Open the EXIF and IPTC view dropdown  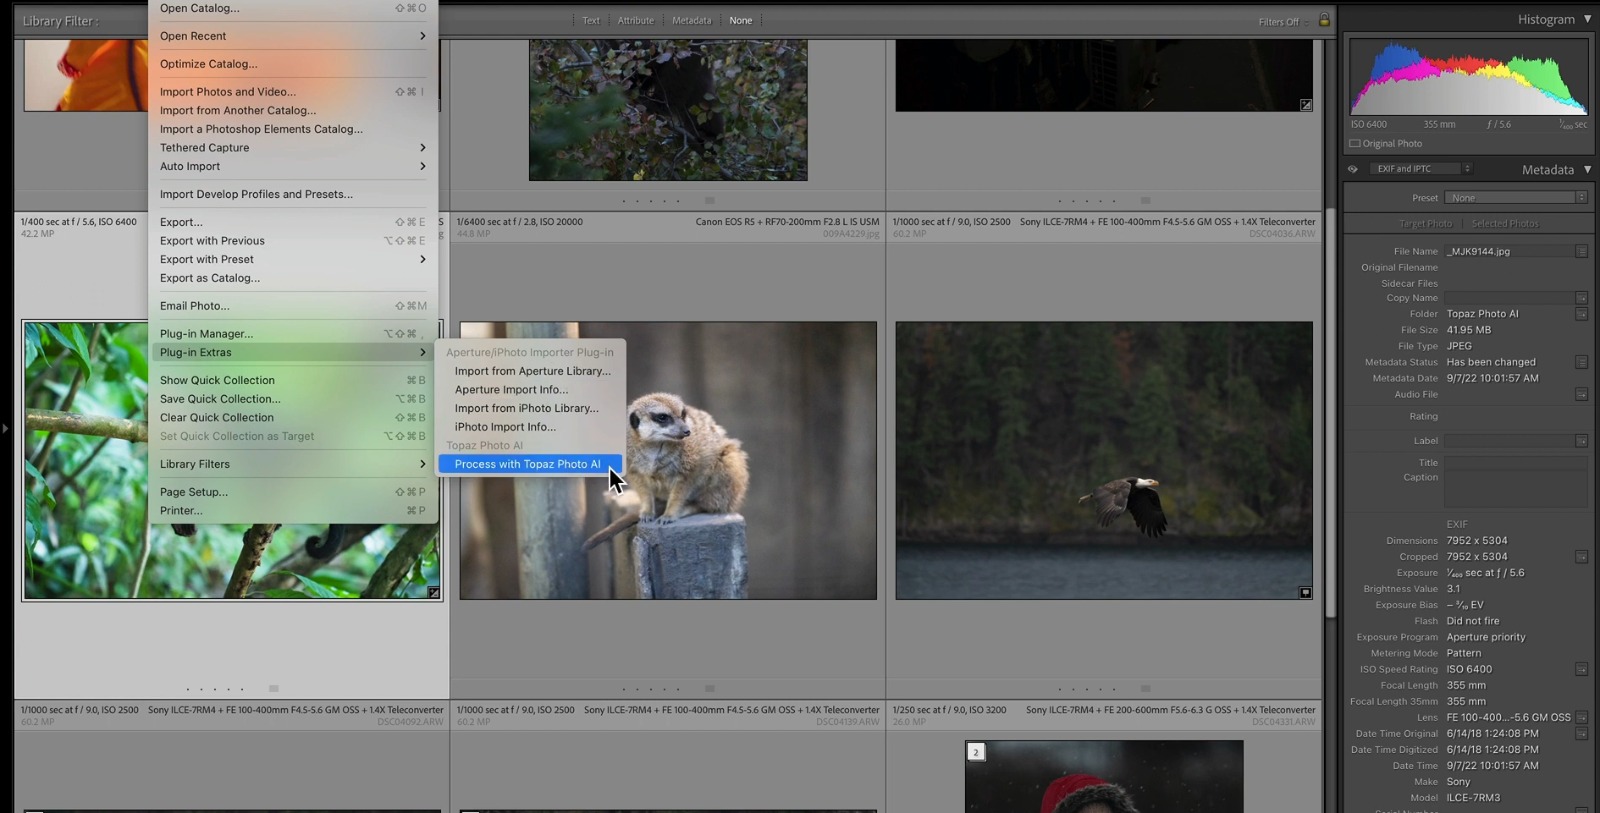click(x=1420, y=169)
